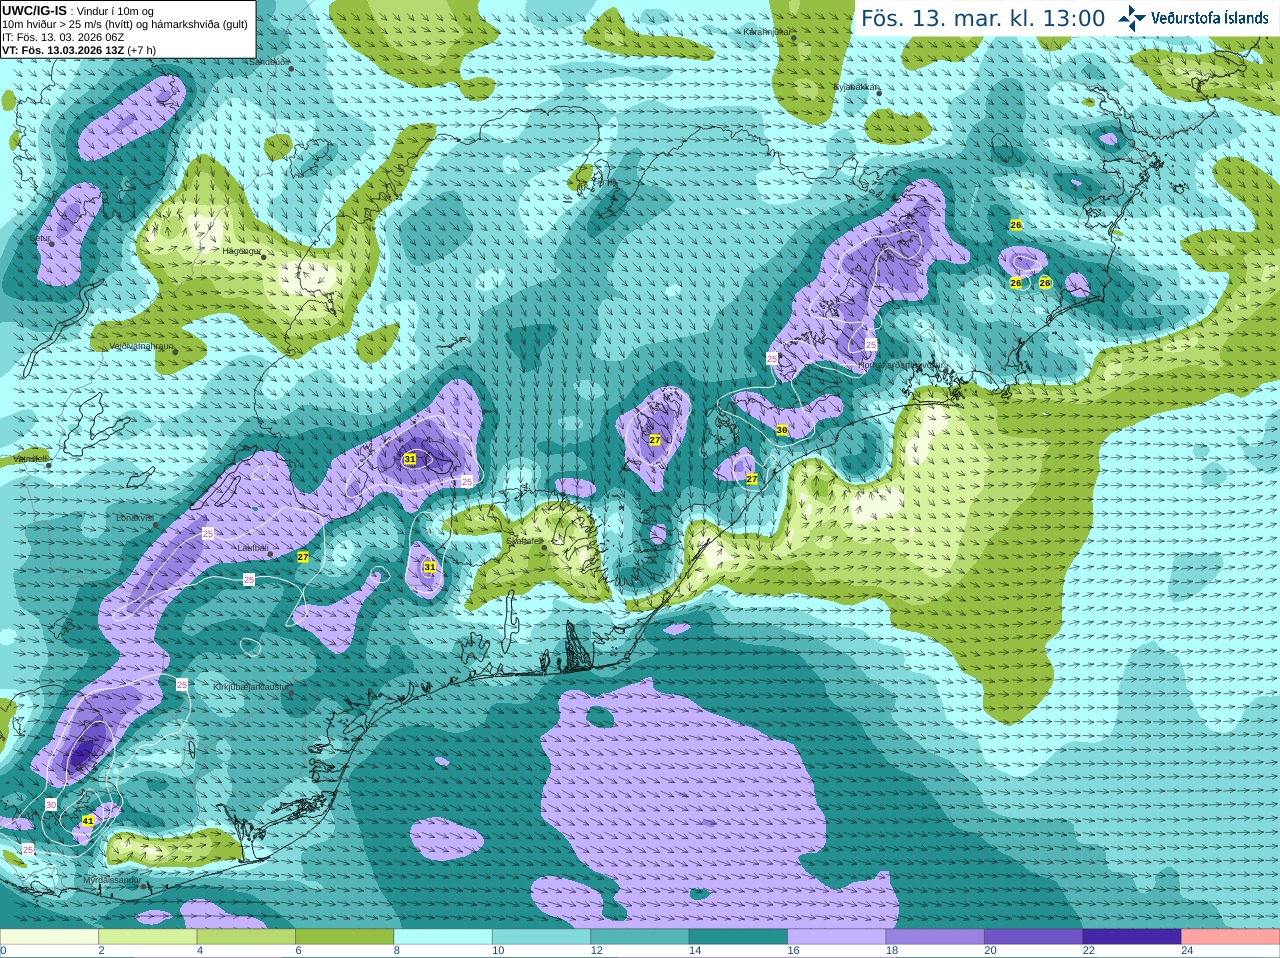The image size is (1280, 958).
Task: Click the Veðurstofa Íslands logo icon
Action: pos(1131,18)
